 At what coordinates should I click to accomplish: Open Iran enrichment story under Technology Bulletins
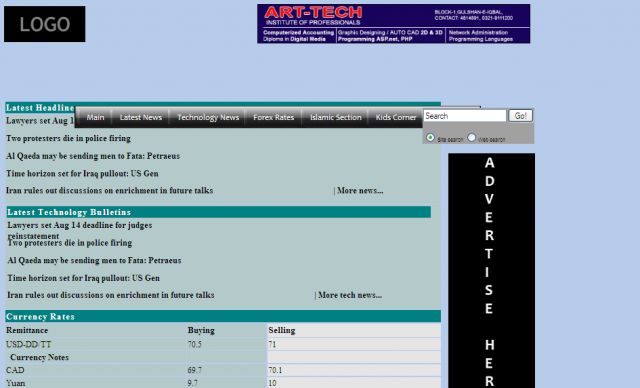click(x=111, y=295)
